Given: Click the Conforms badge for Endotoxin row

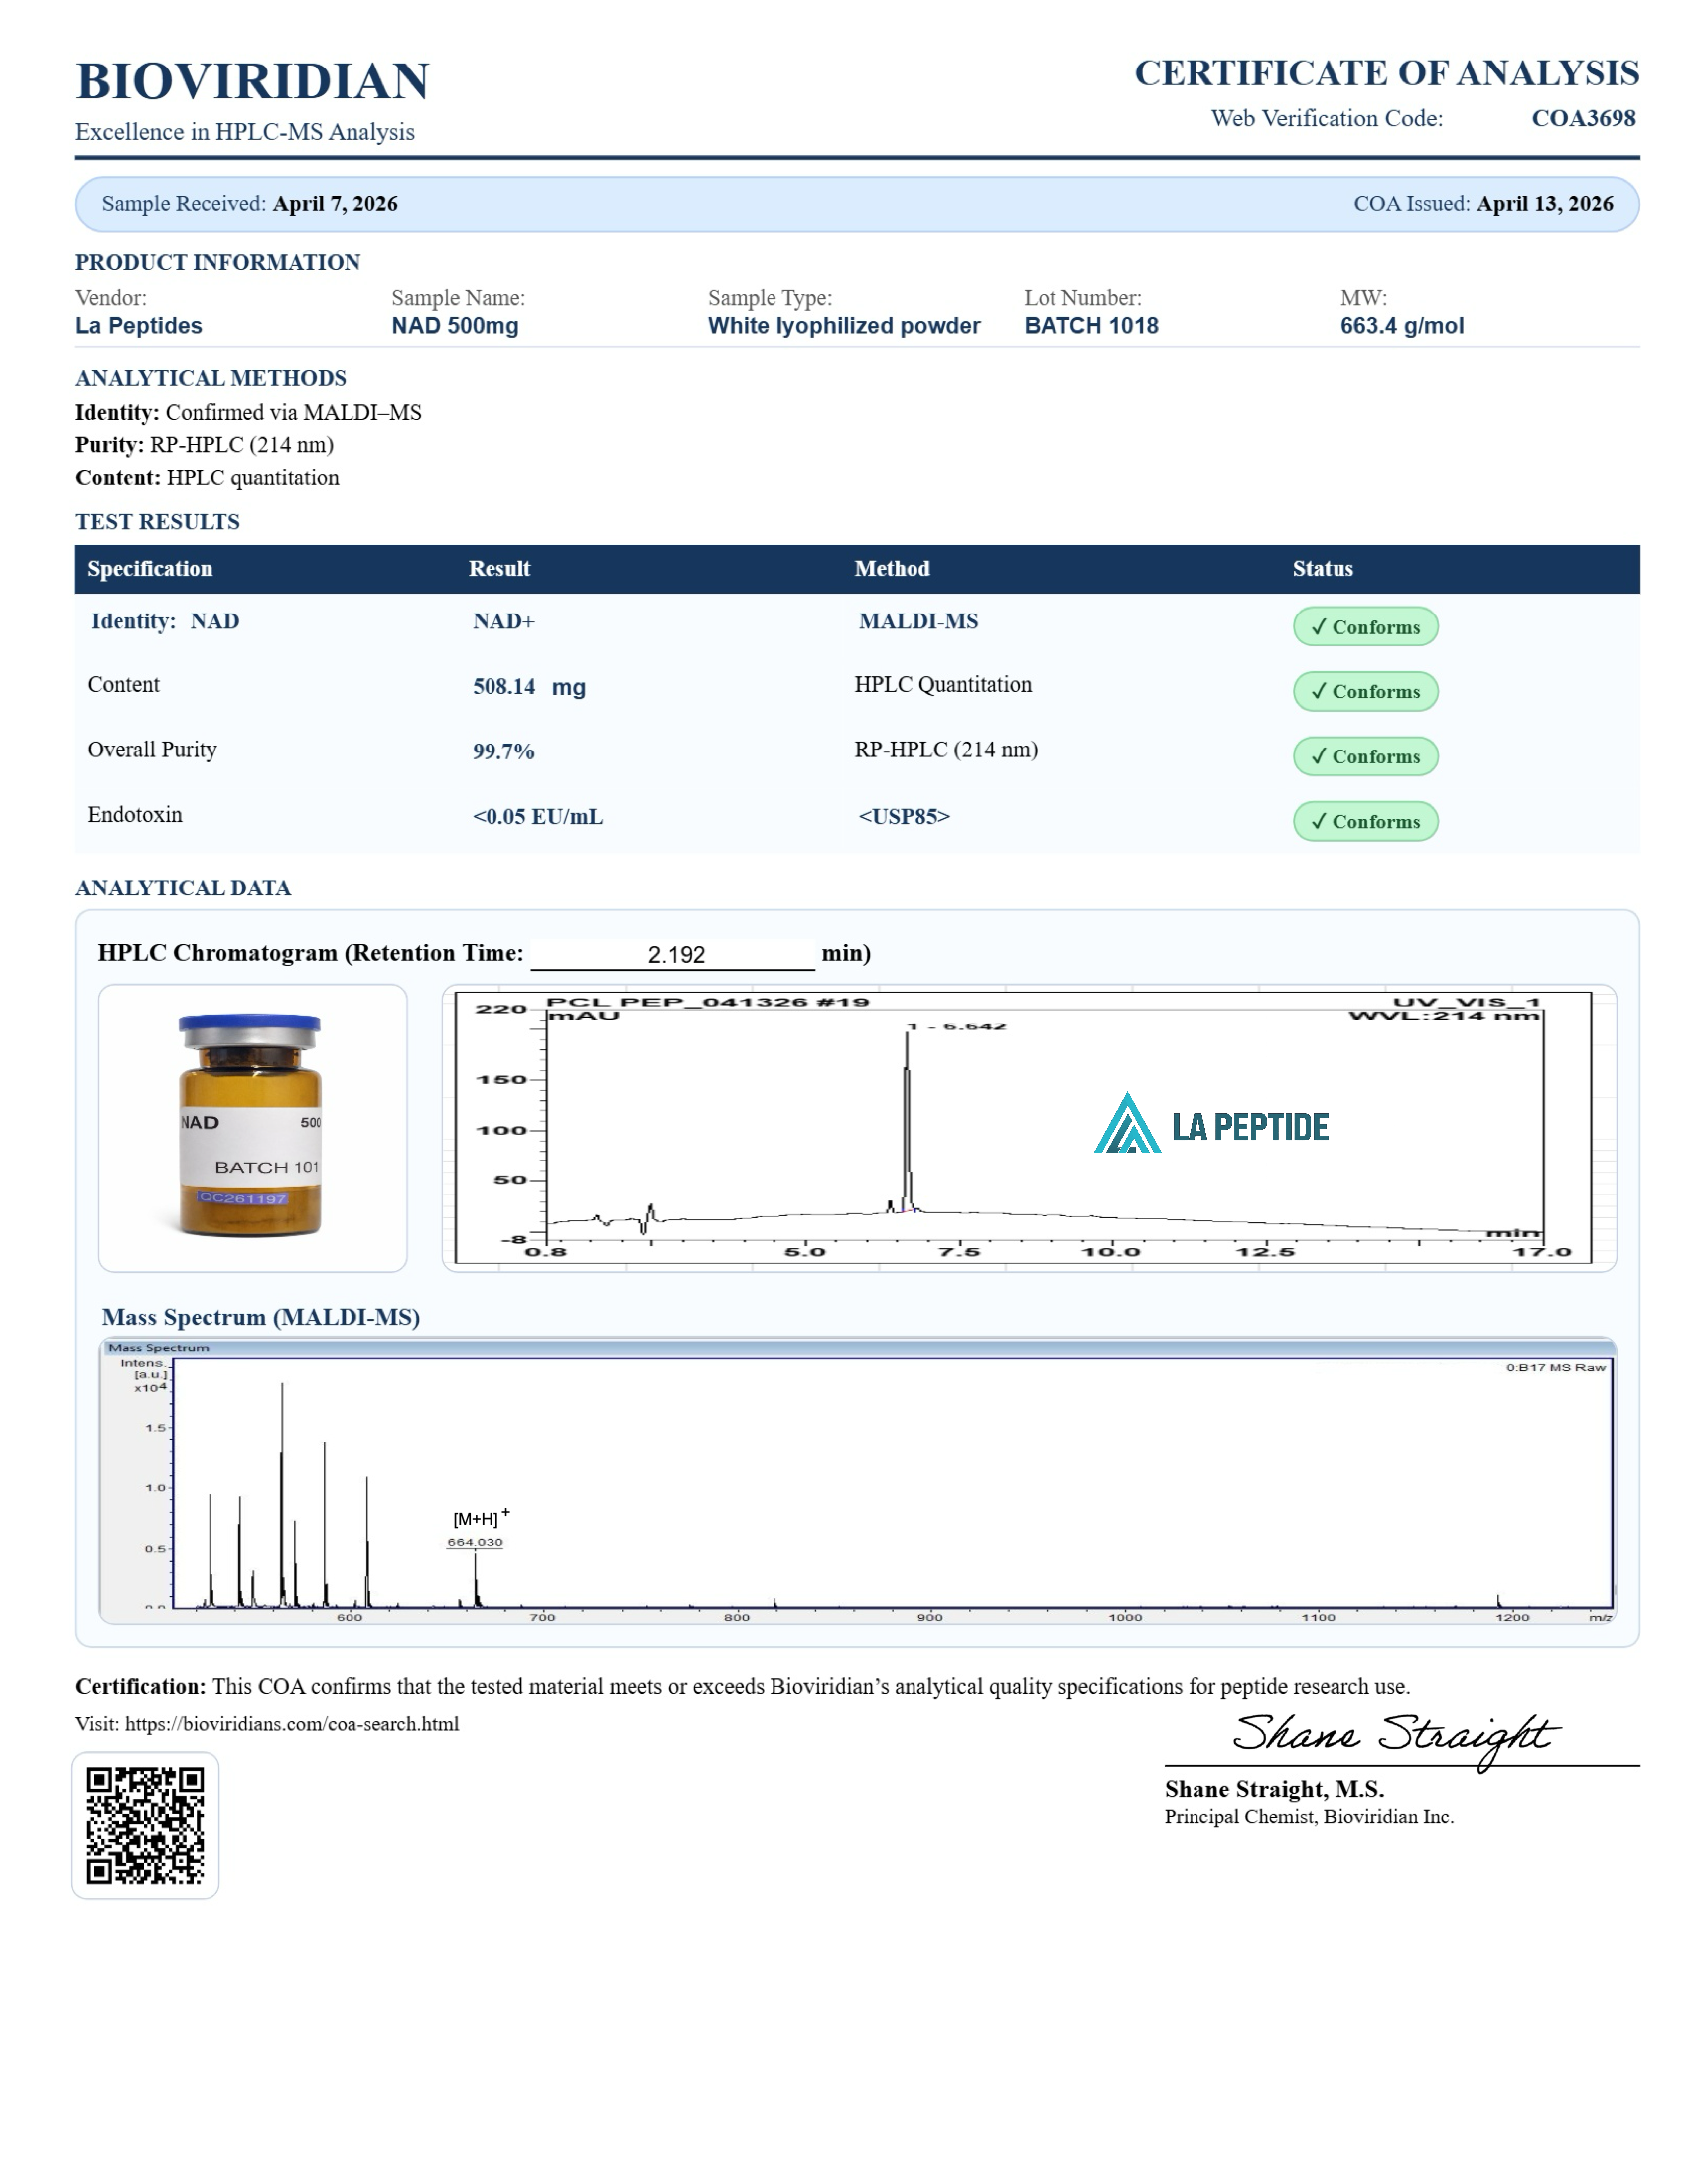Looking at the screenshot, I should click(x=1365, y=821).
